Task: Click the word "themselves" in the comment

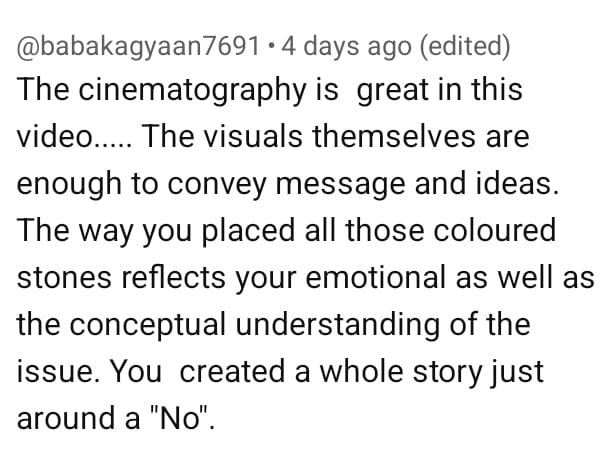Action: (x=393, y=137)
